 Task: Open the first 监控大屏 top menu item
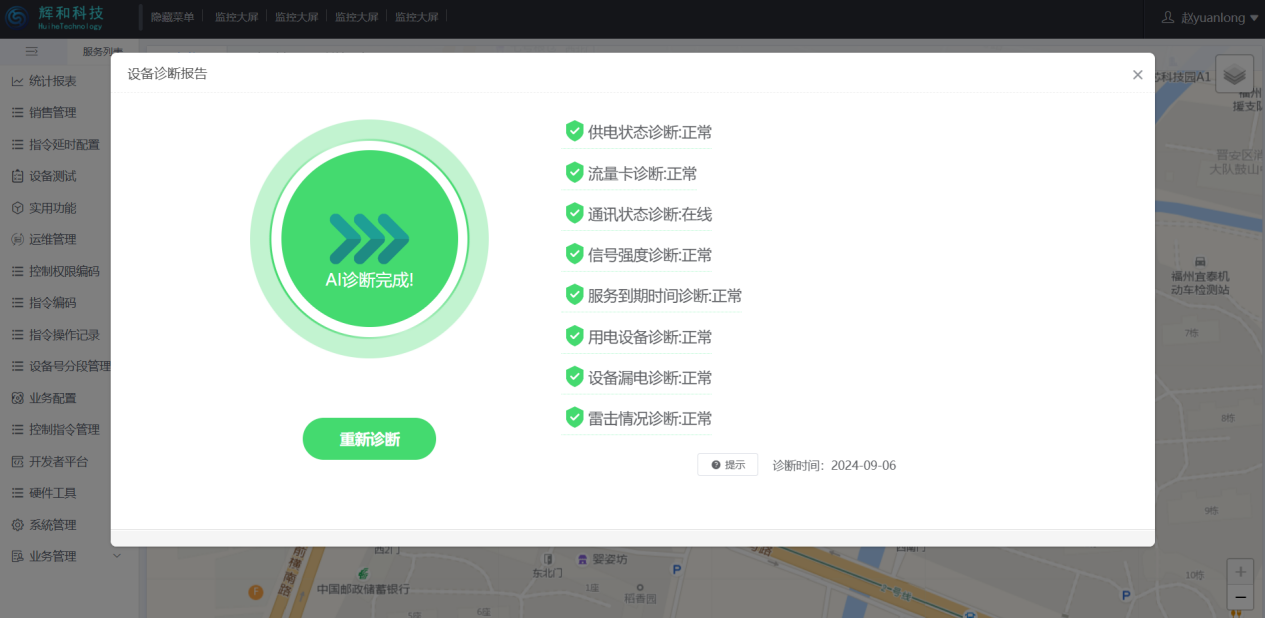tap(236, 17)
